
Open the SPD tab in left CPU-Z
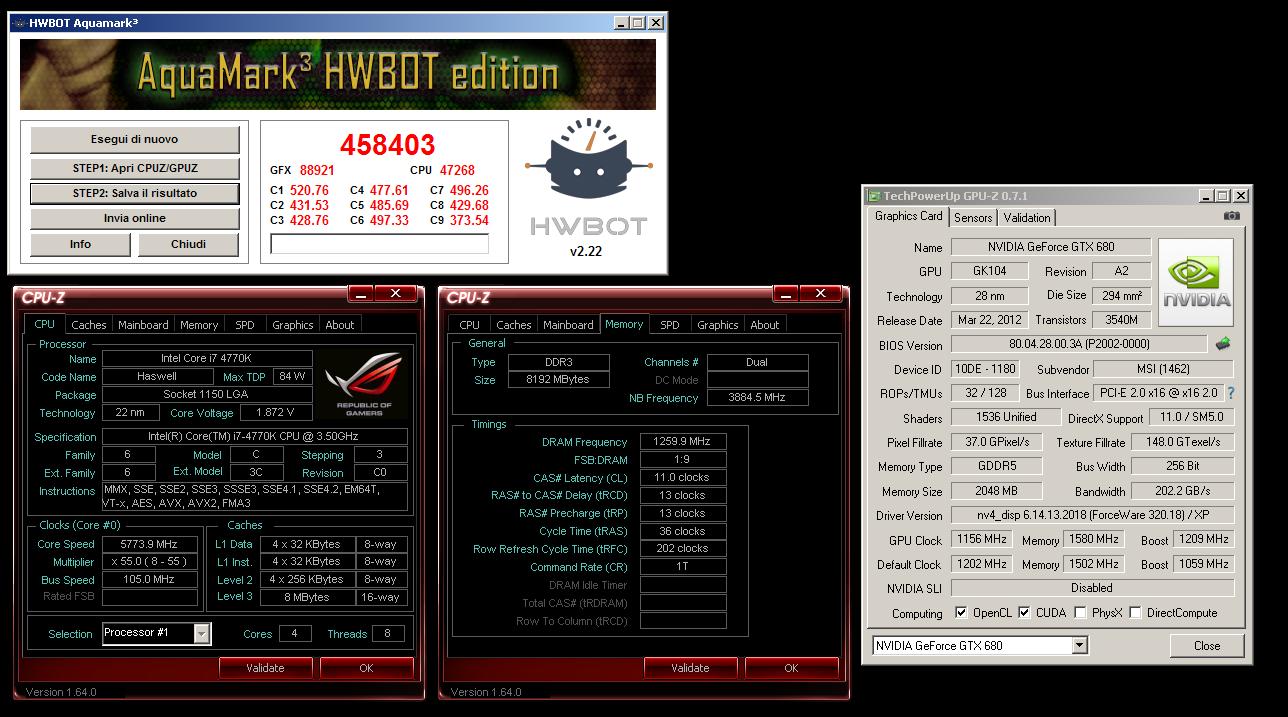pyautogui.click(x=245, y=325)
